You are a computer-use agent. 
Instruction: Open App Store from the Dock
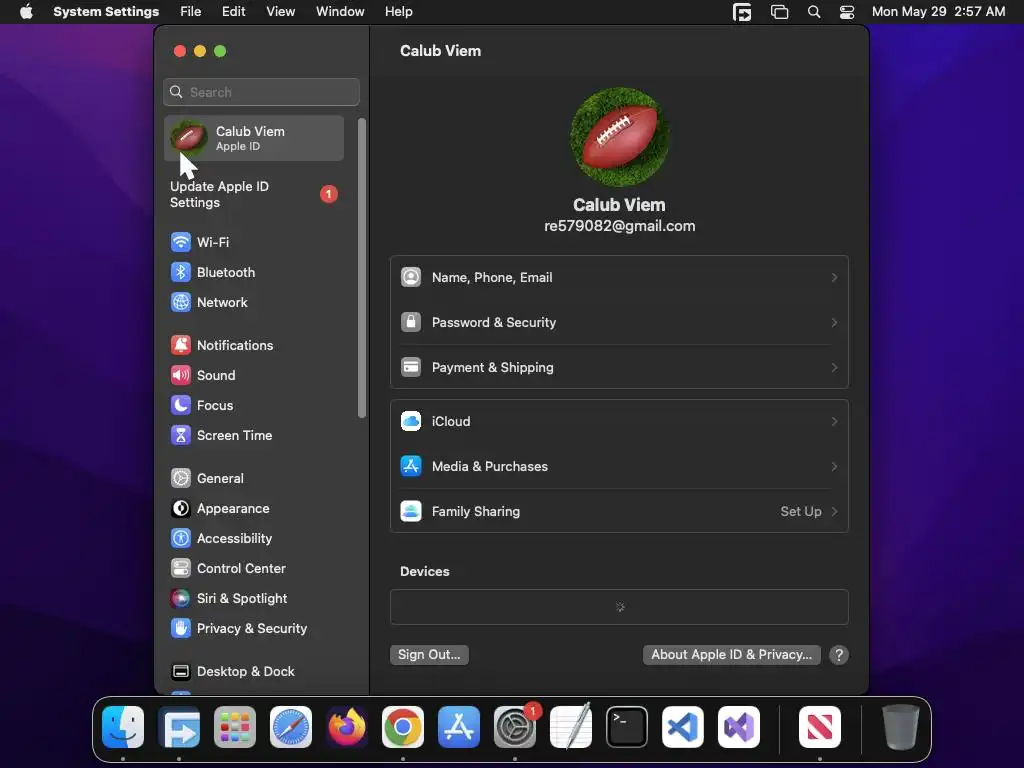(459, 727)
